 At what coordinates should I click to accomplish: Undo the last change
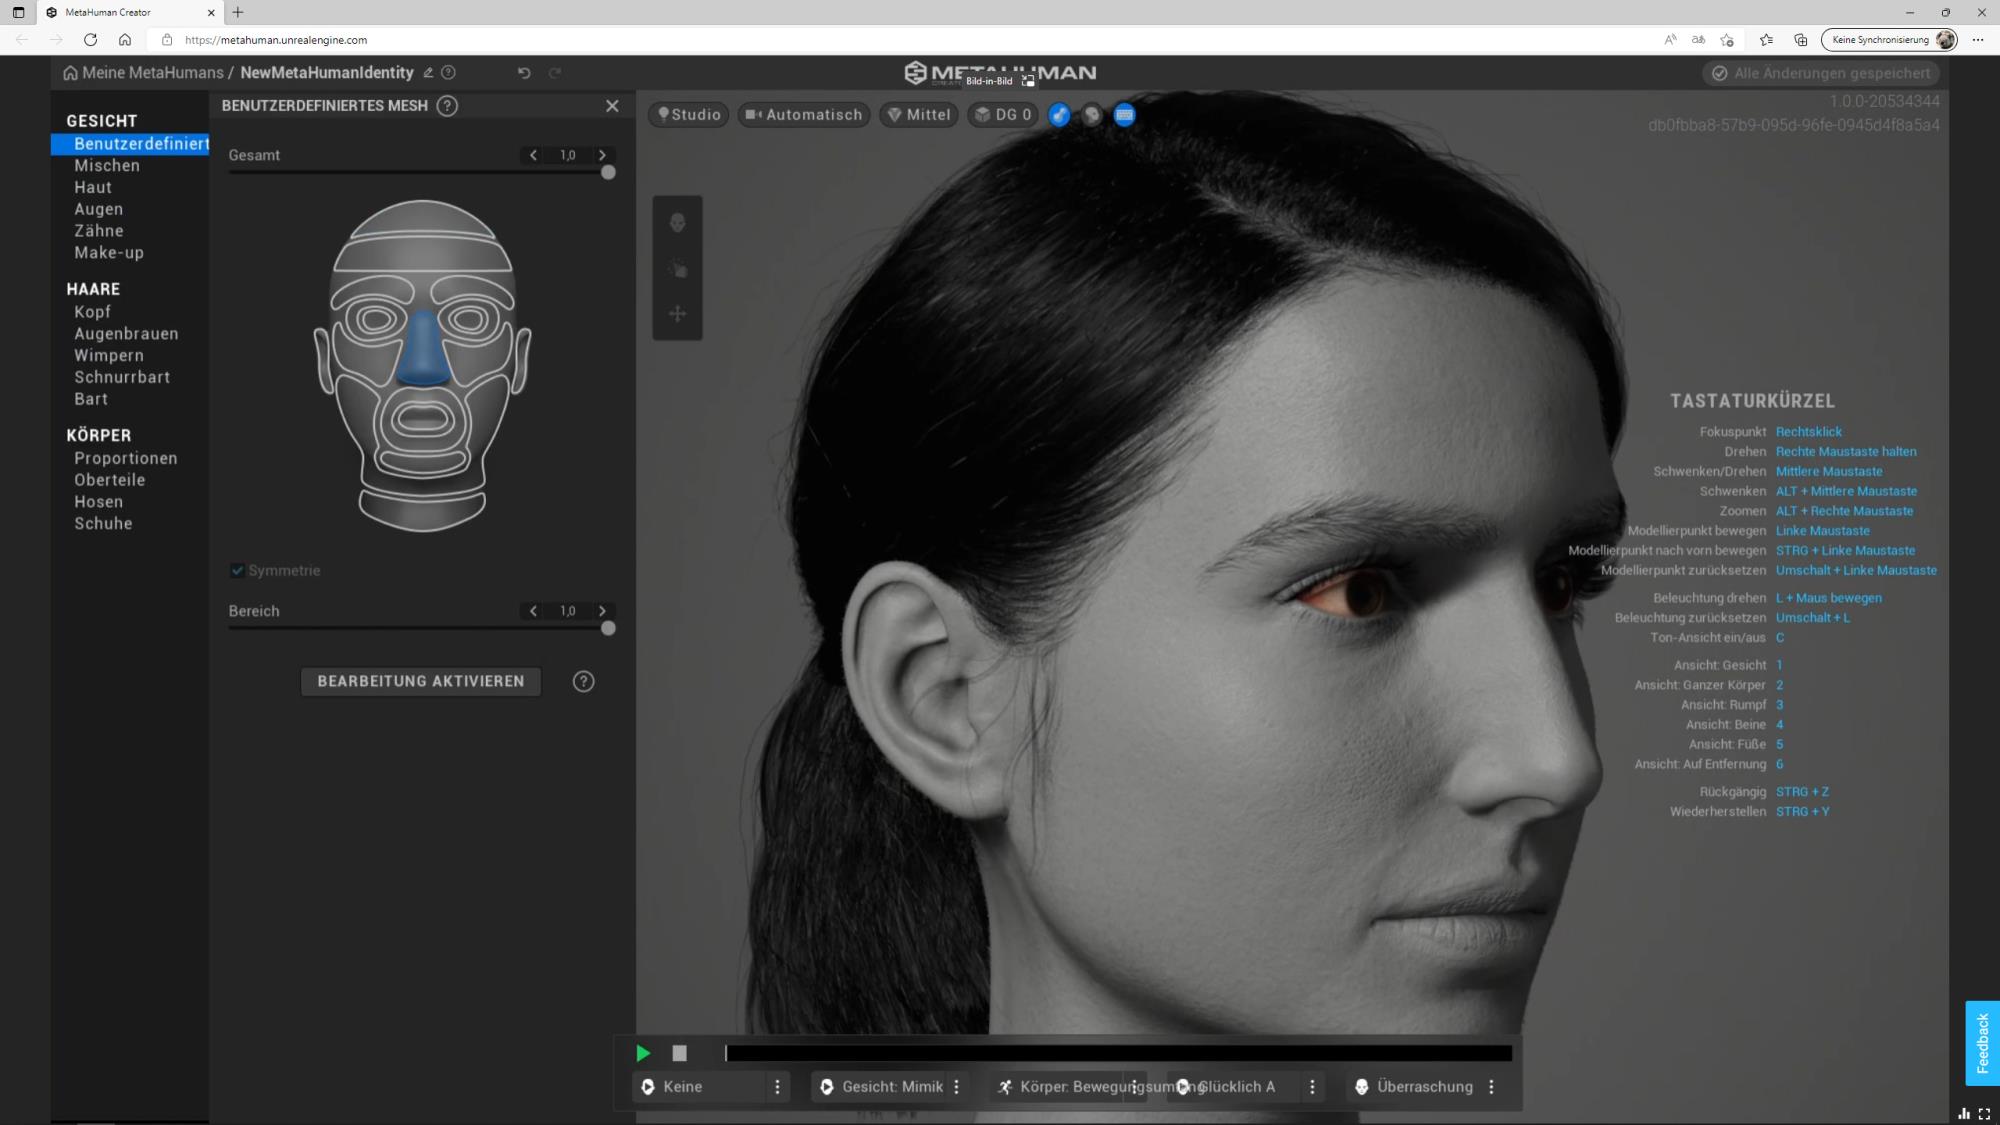click(x=524, y=73)
